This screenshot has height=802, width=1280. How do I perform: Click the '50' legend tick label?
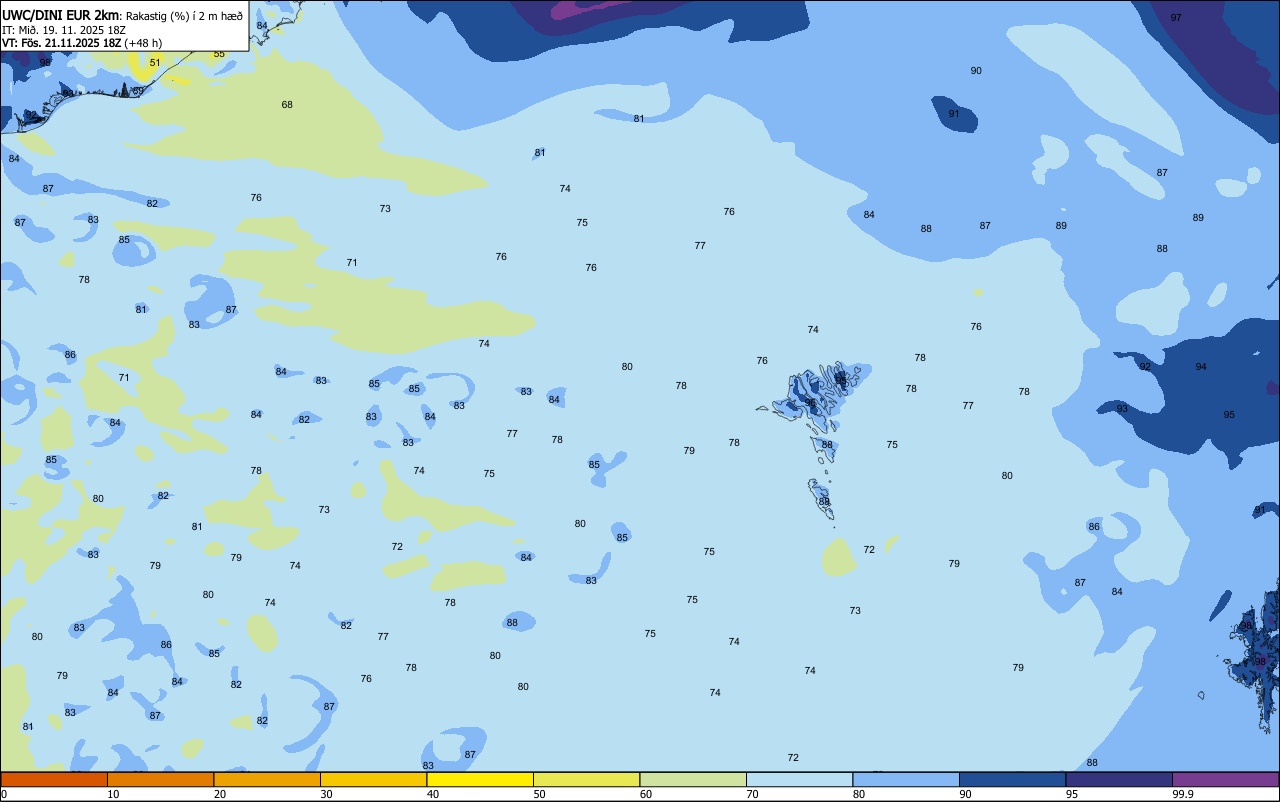coord(540,794)
